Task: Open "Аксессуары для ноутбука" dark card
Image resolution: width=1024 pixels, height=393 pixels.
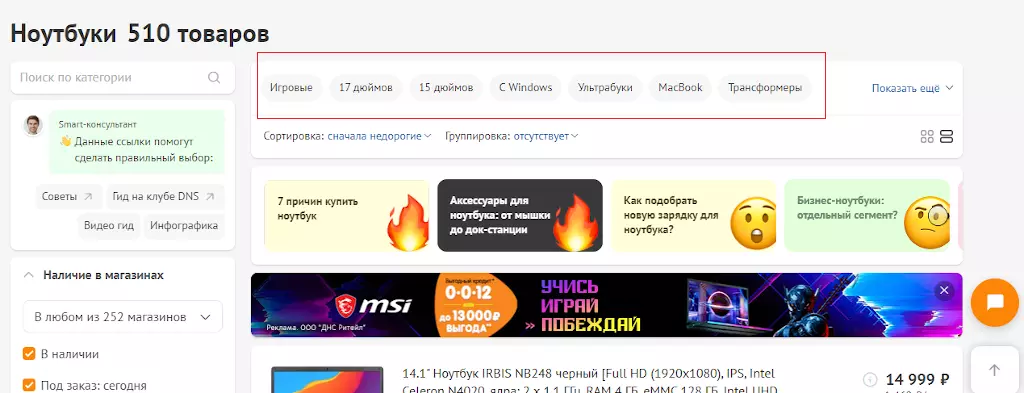Action: pyautogui.click(x=520, y=215)
